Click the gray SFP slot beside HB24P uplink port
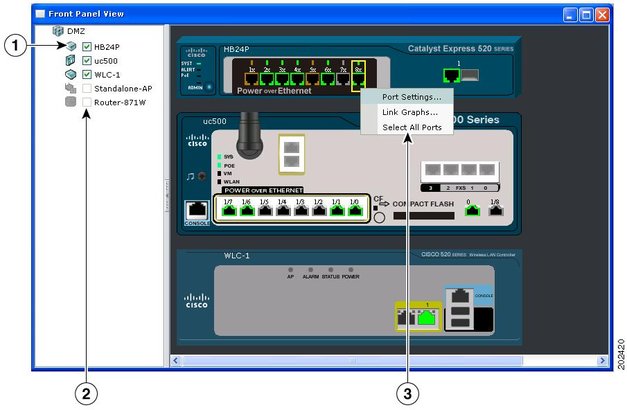Viewport: 627px width, 410px height. click(470, 75)
